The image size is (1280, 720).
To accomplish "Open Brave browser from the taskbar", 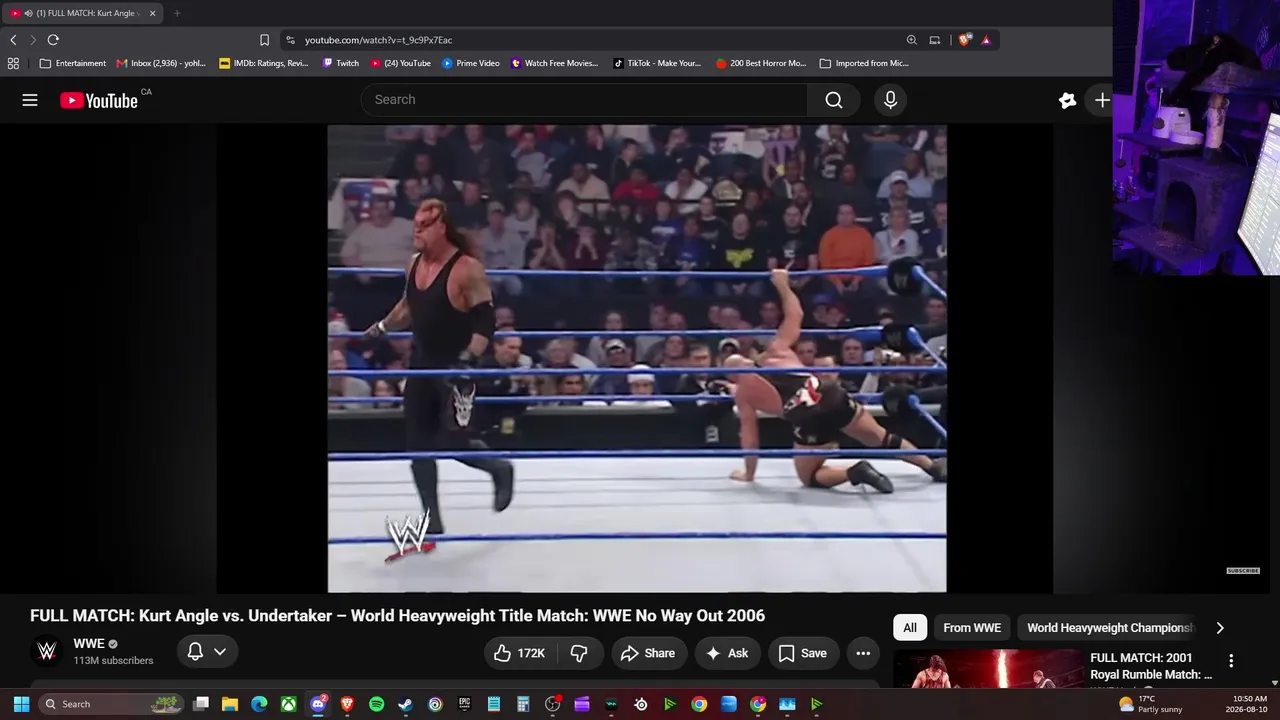I will click(347, 704).
